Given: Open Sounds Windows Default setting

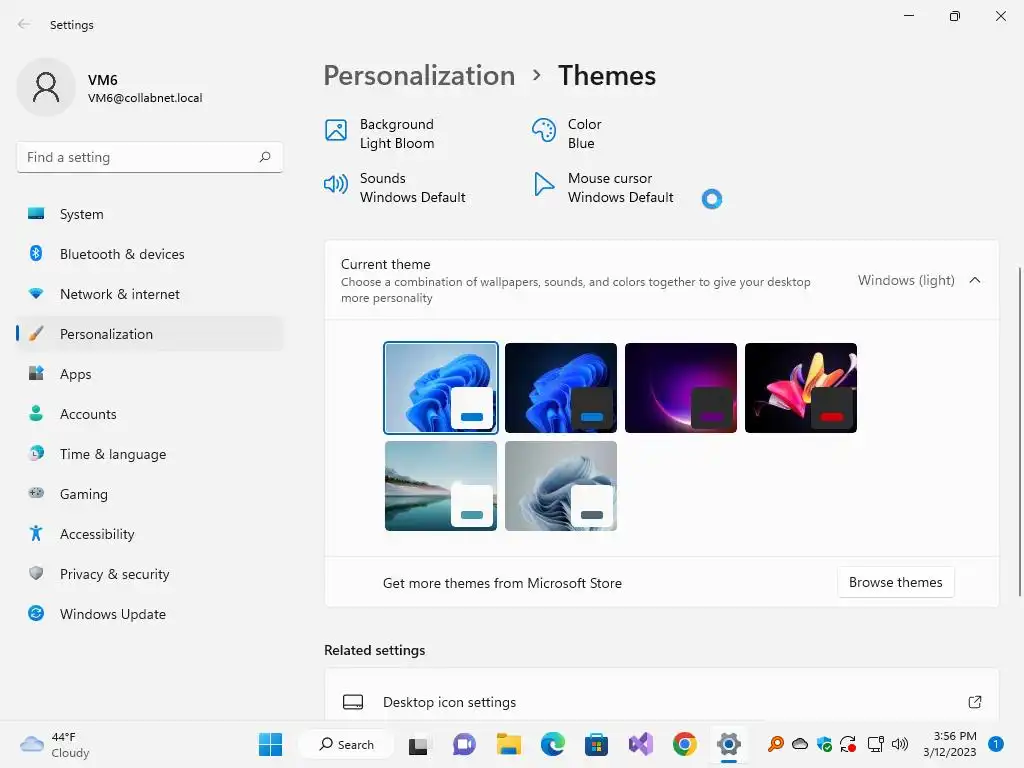Looking at the screenshot, I should tap(395, 187).
